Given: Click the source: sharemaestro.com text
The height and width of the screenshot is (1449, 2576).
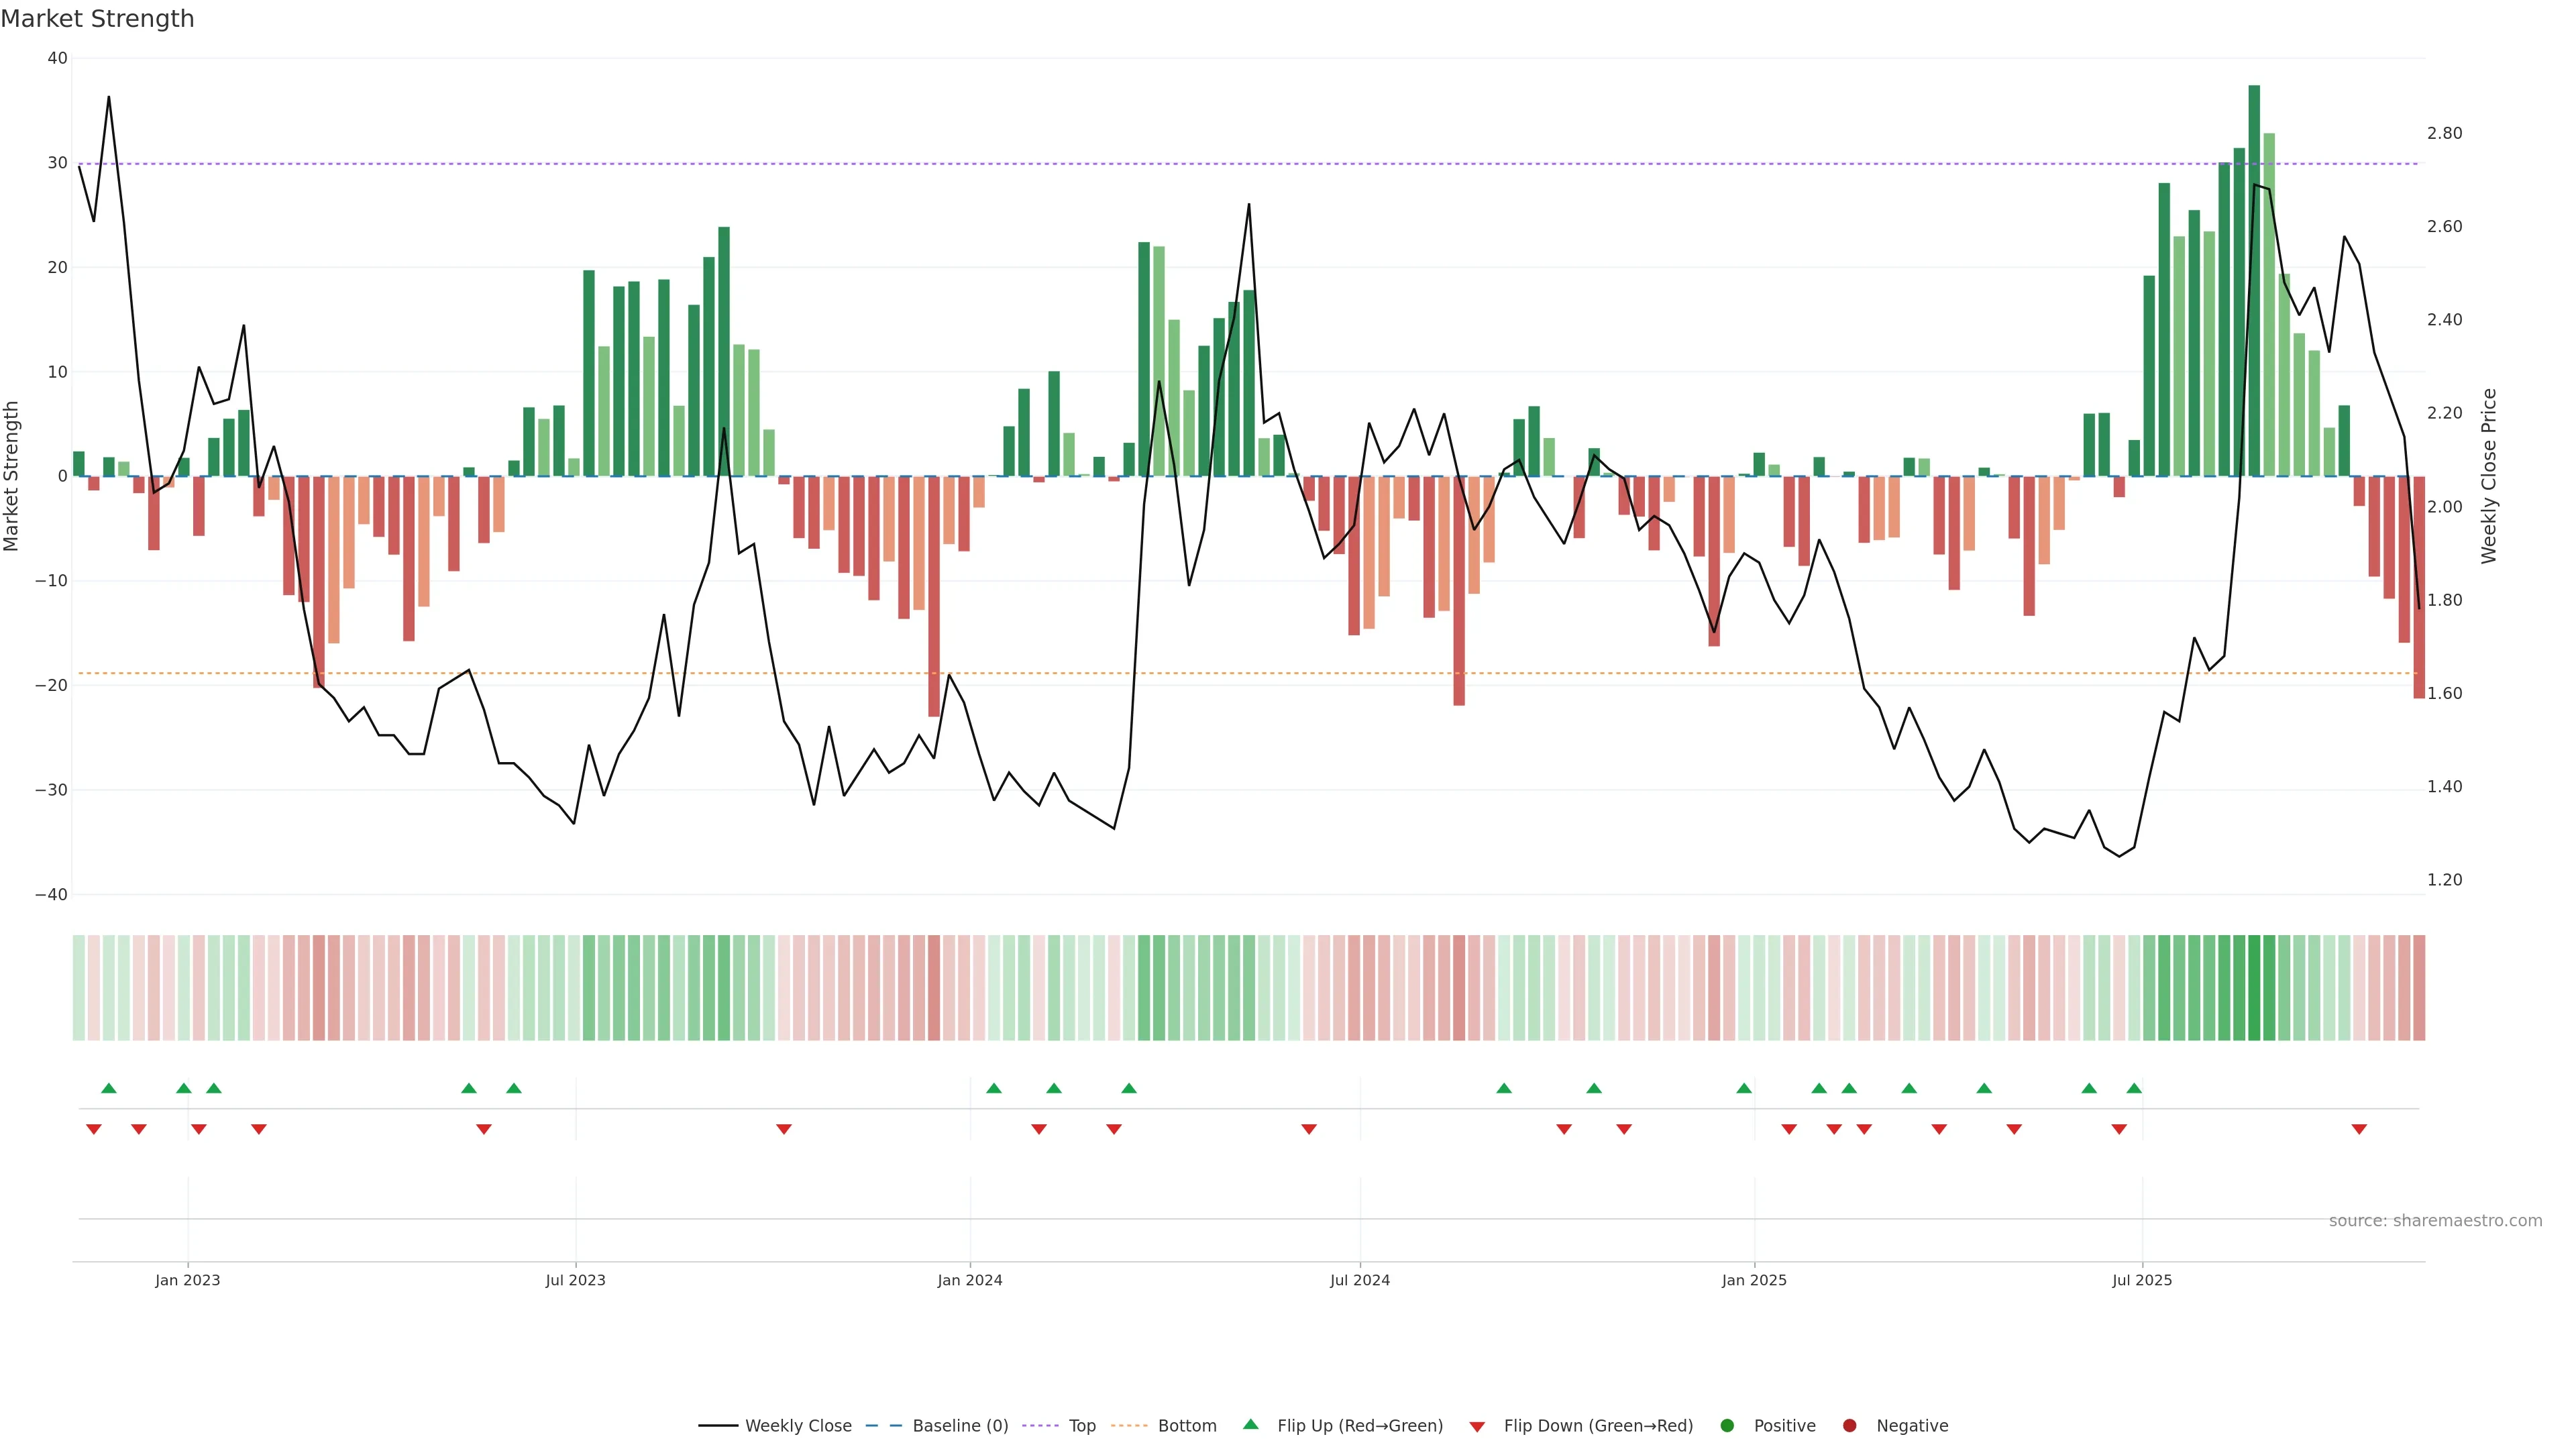Looking at the screenshot, I should pyautogui.click(x=2435, y=1221).
